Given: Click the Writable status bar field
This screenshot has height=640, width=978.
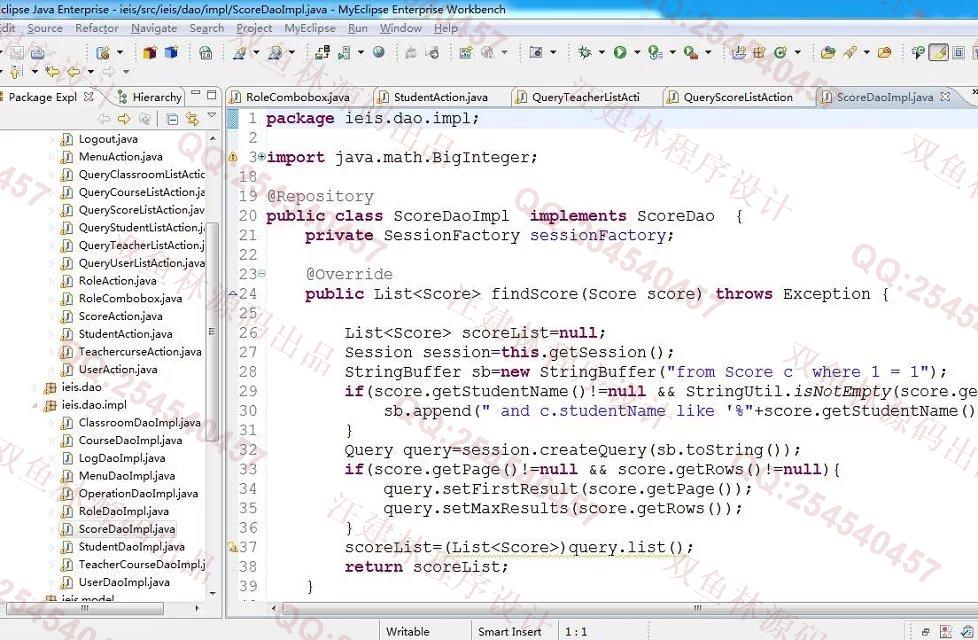Looking at the screenshot, I should point(408,631).
